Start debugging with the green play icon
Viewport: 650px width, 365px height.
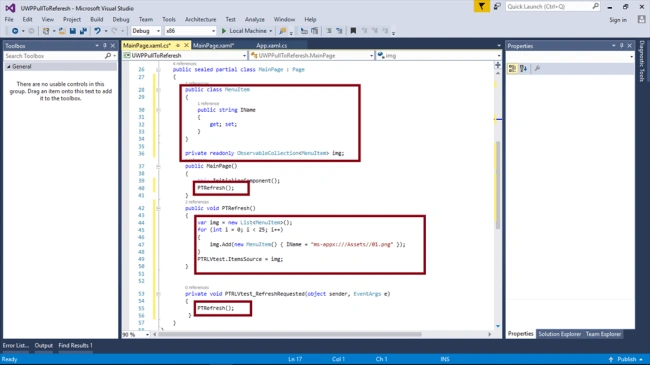click(x=224, y=31)
